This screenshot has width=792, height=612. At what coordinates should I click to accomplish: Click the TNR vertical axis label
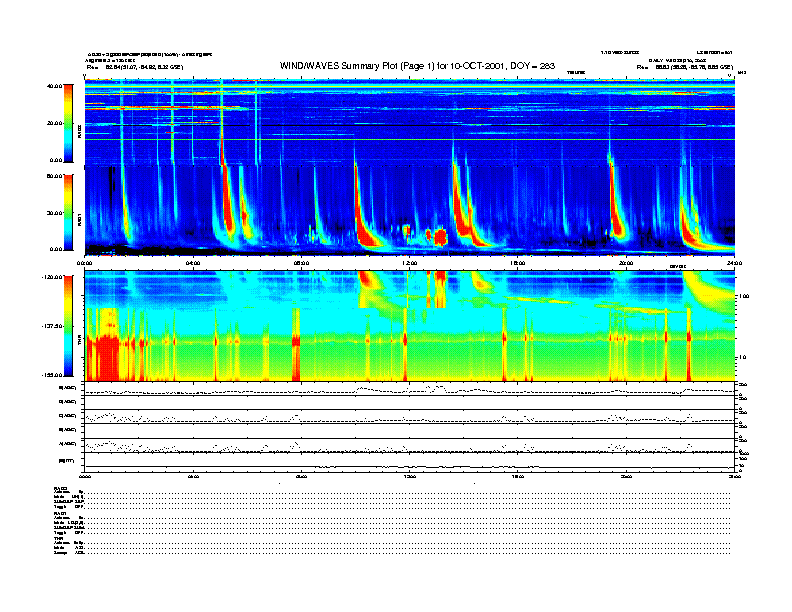click(79, 342)
